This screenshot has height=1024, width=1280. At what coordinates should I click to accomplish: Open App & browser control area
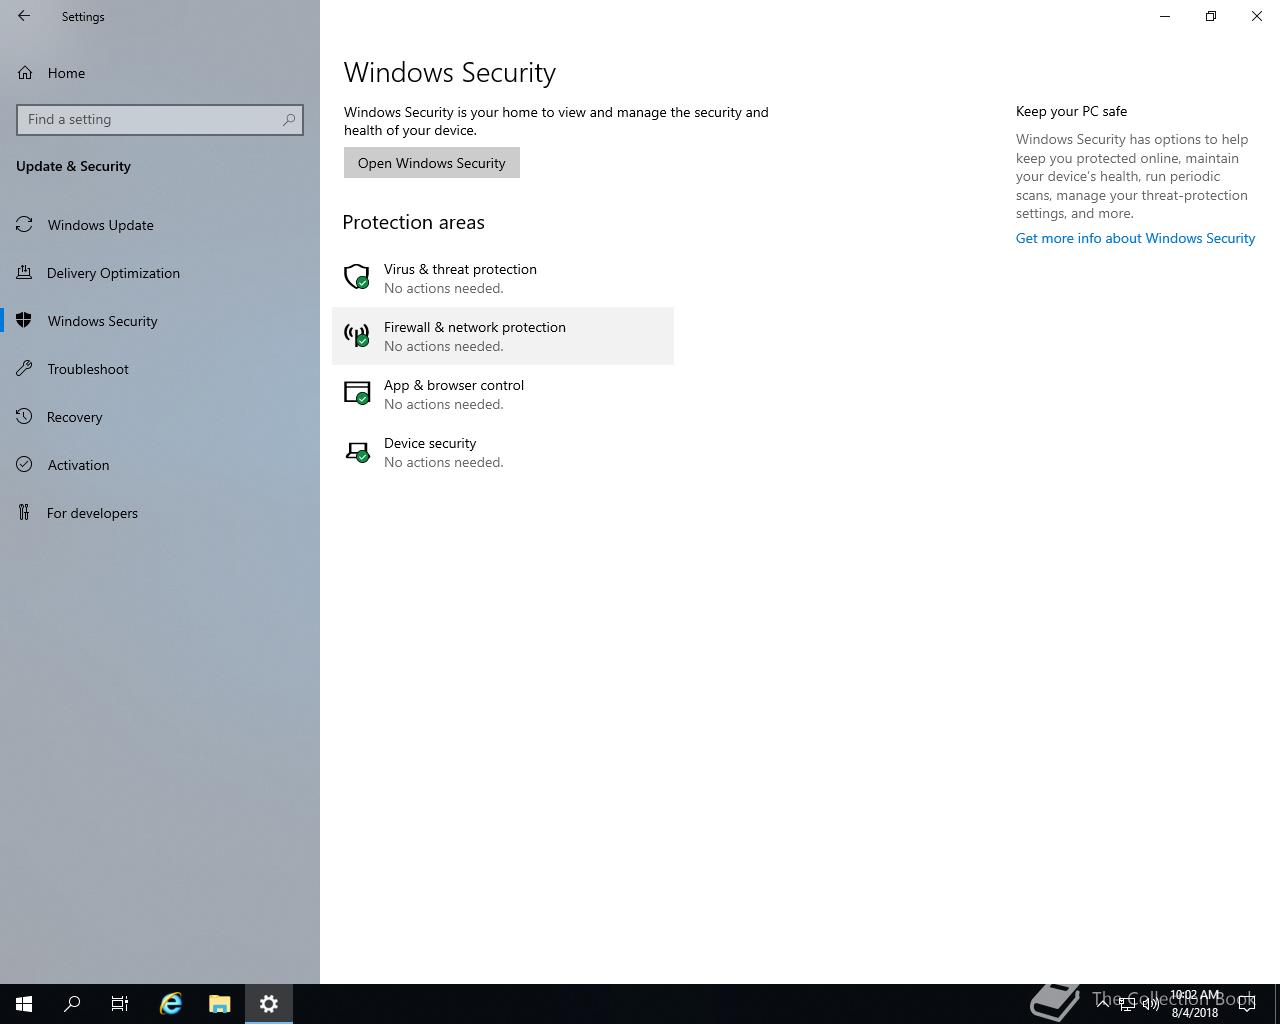tap(503, 394)
